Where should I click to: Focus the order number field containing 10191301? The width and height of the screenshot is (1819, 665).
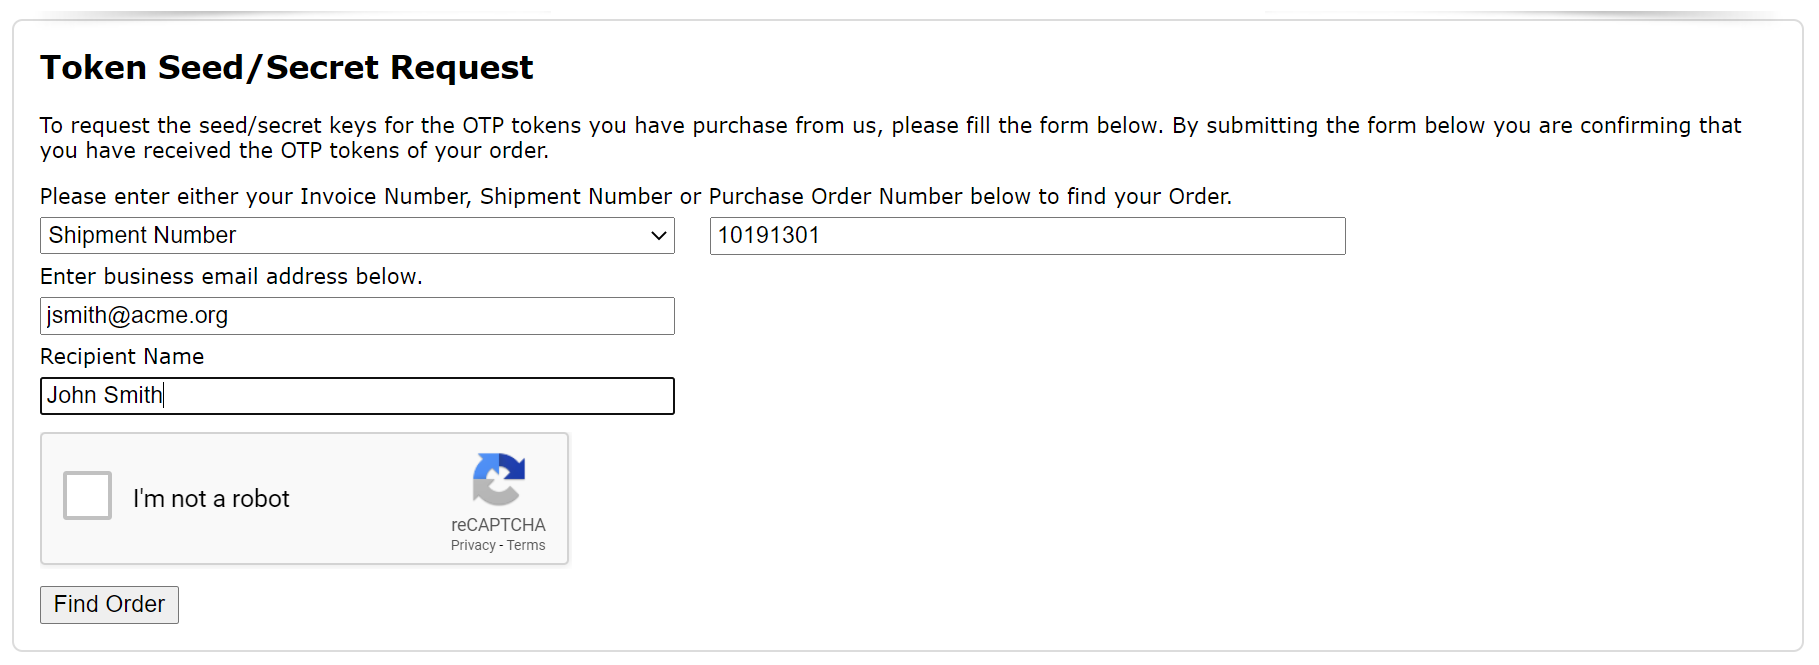tap(1027, 236)
